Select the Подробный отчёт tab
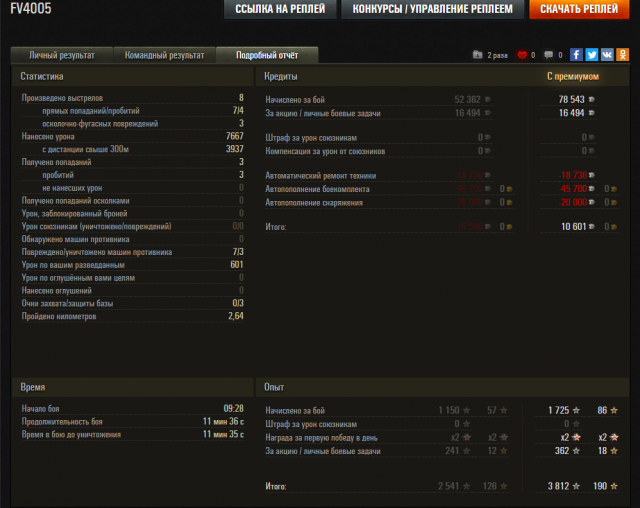This screenshot has width=640, height=508. click(268, 55)
